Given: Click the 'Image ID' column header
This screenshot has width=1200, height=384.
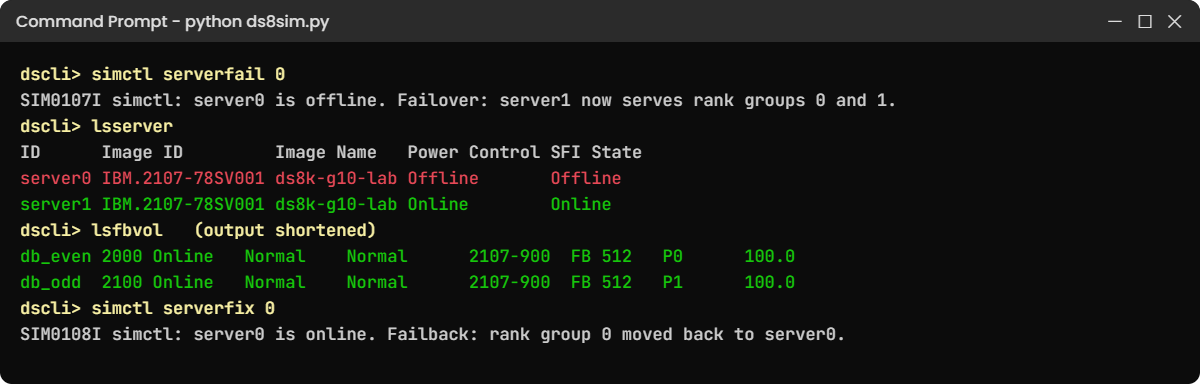Looking at the screenshot, I should pos(142,153).
